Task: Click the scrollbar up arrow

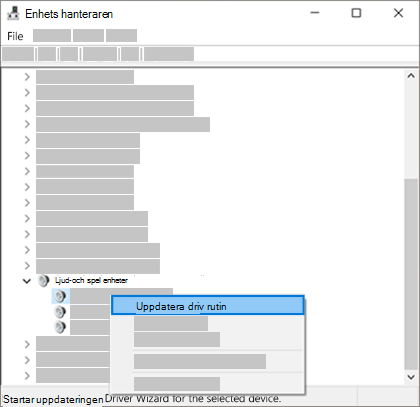Action: [411, 76]
